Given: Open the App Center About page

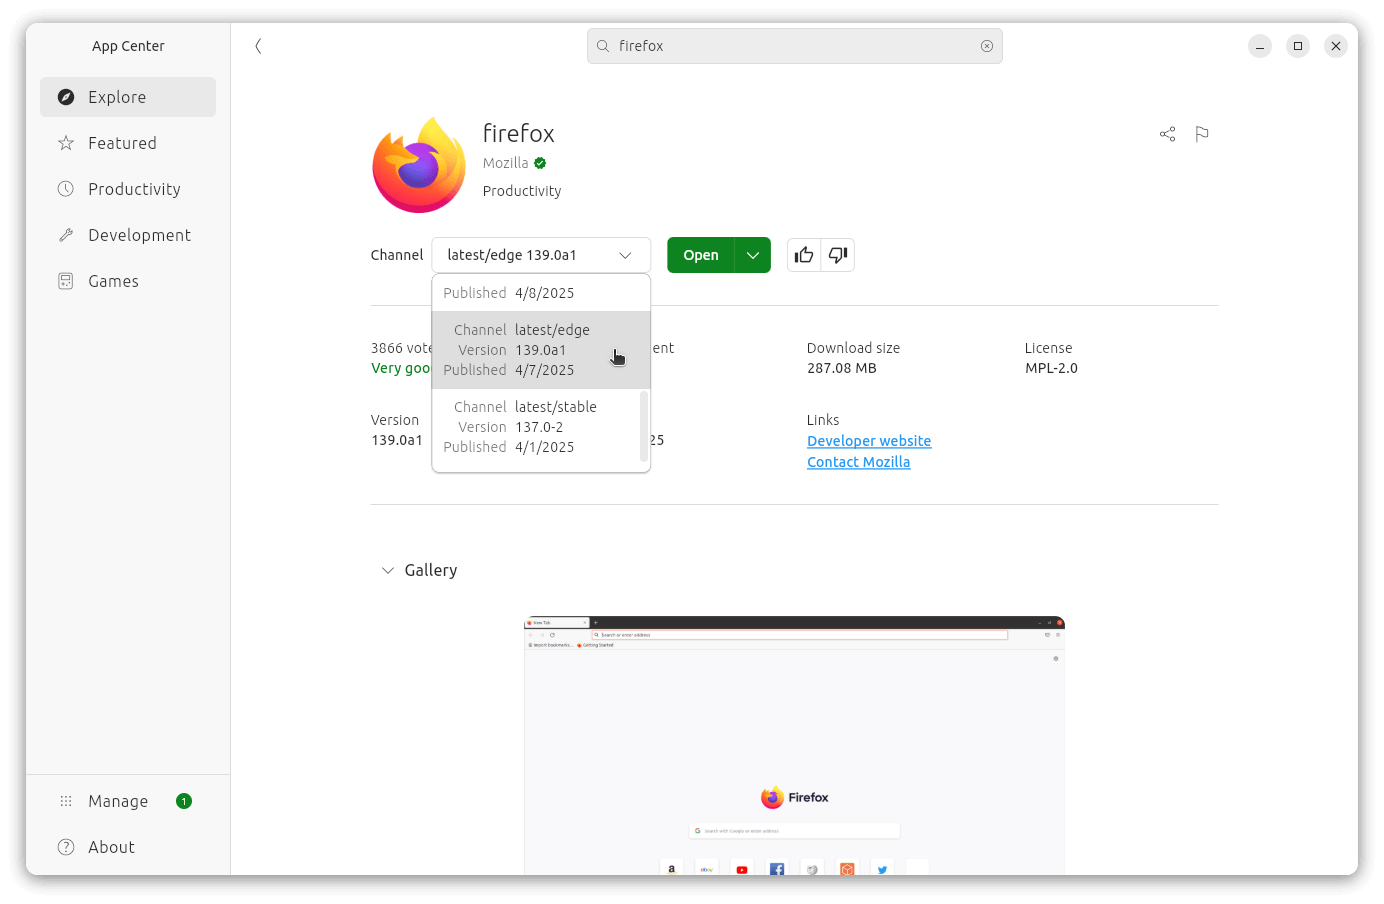Looking at the screenshot, I should click(109, 847).
